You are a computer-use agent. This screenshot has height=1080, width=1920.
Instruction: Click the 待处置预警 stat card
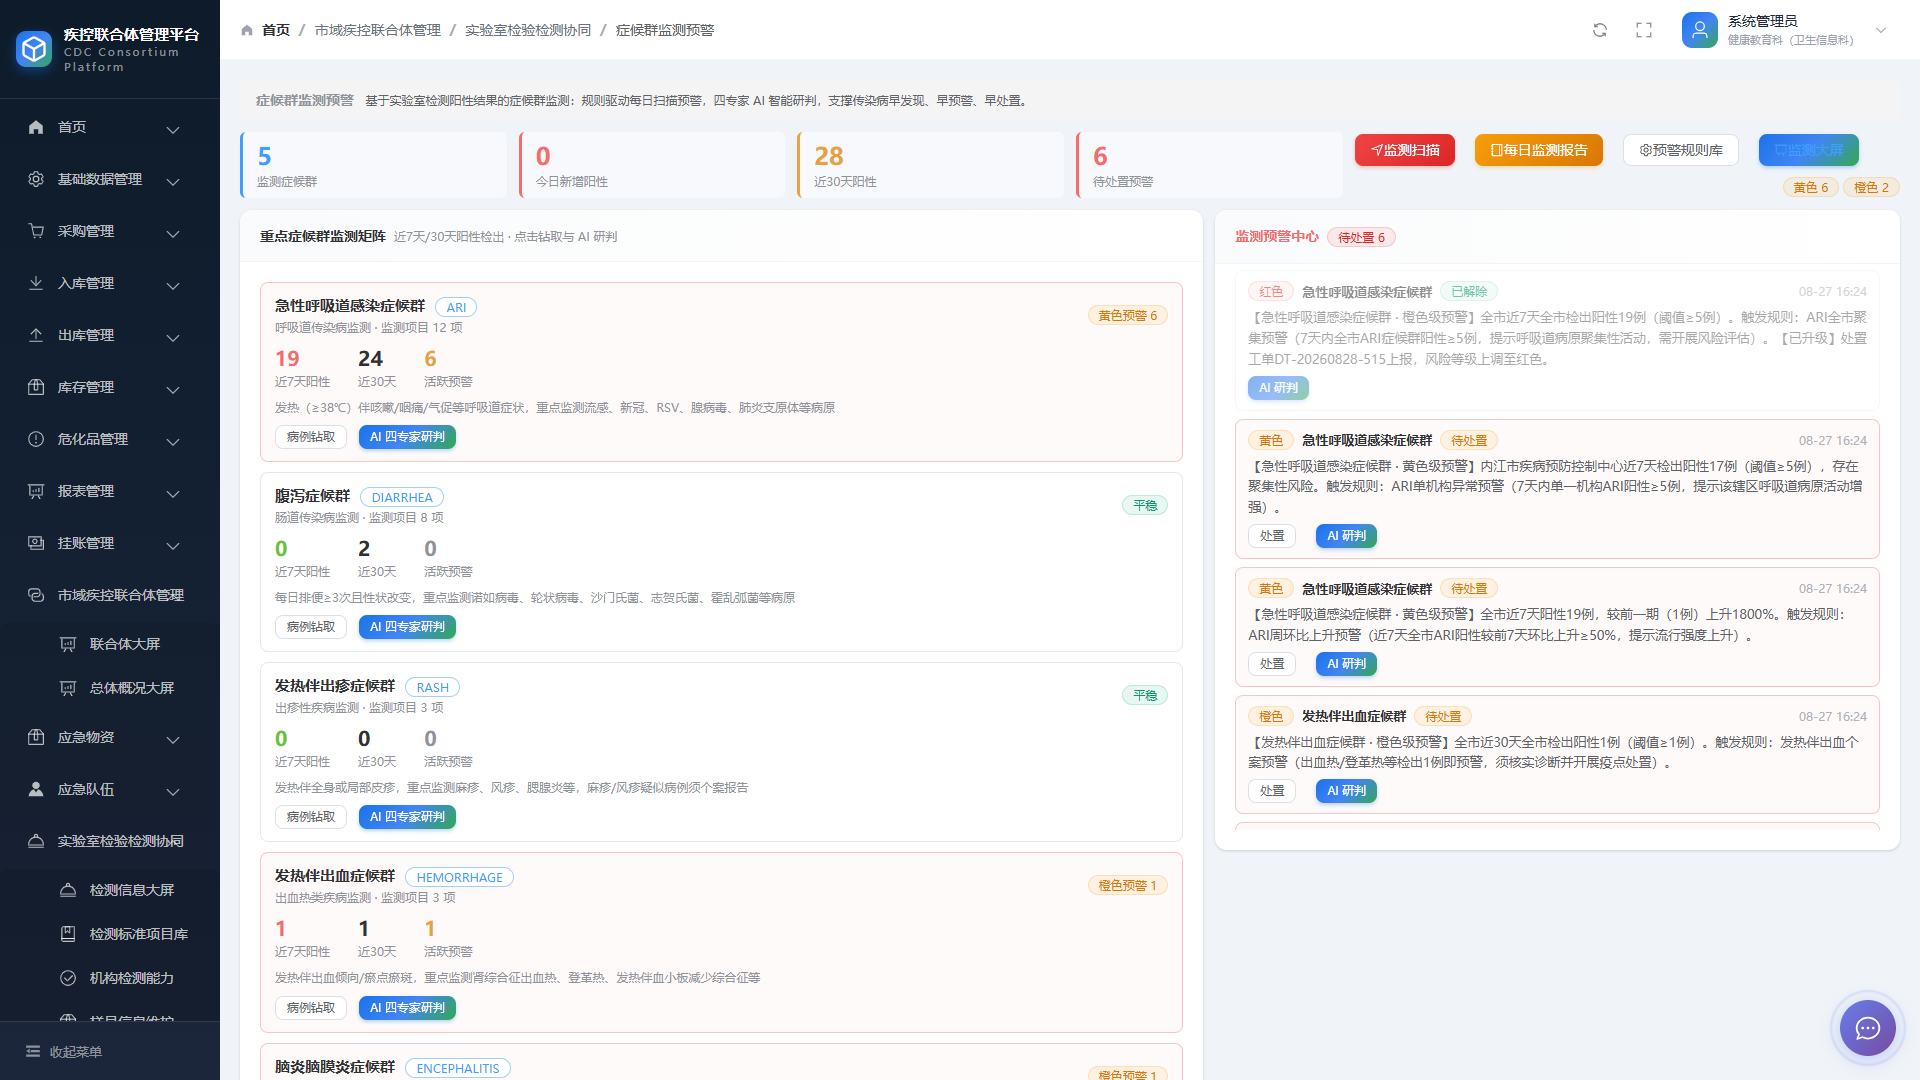click(1209, 165)
